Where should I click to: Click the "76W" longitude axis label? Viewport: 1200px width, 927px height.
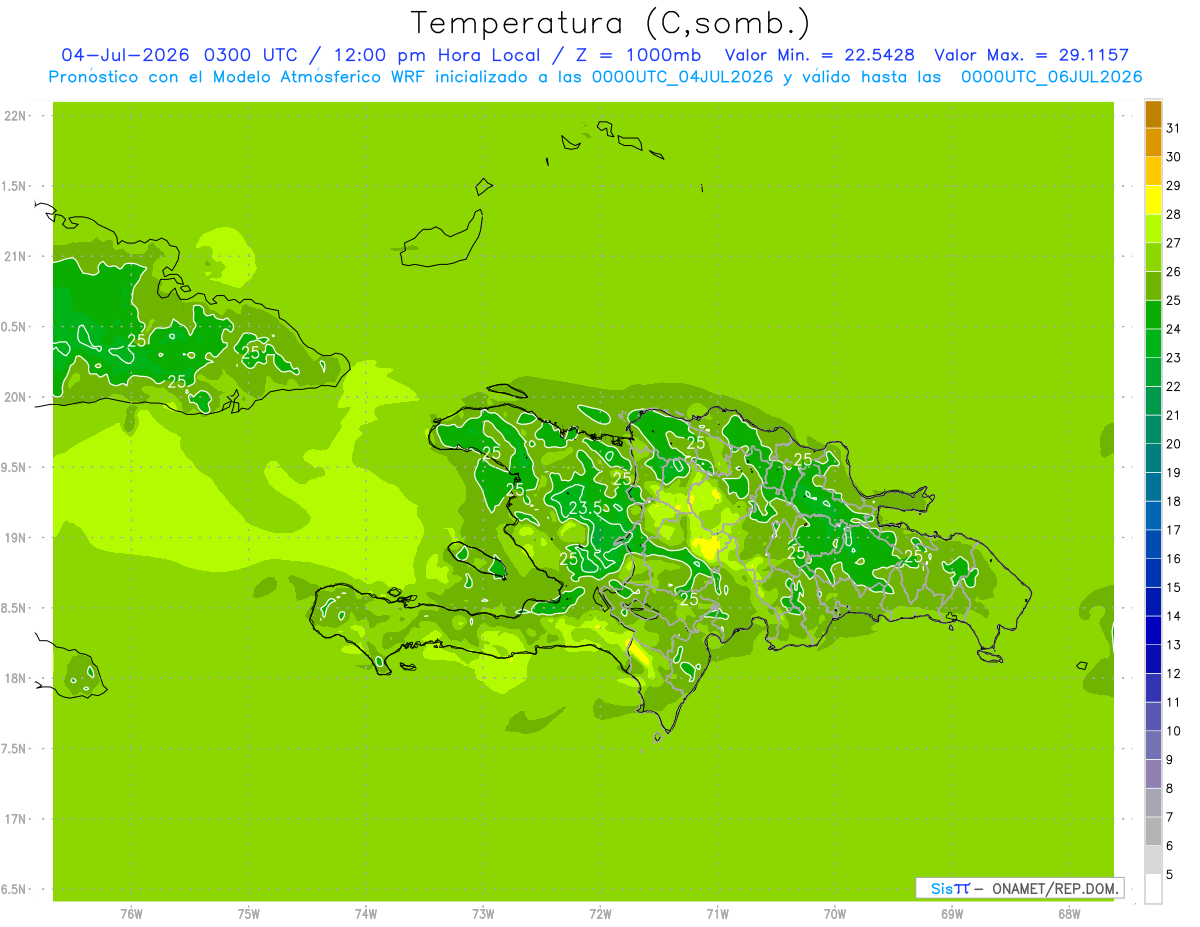[131, 913]
